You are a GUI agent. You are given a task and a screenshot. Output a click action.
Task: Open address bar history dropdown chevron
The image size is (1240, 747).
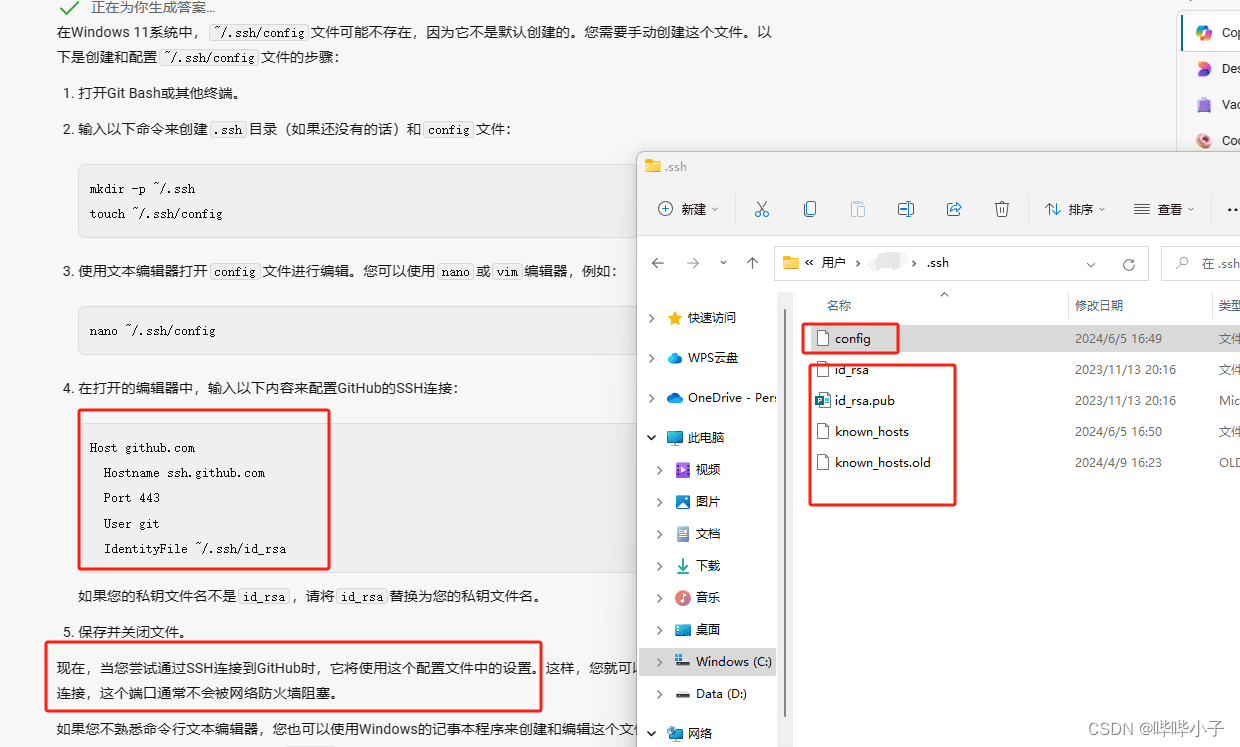1091,264
